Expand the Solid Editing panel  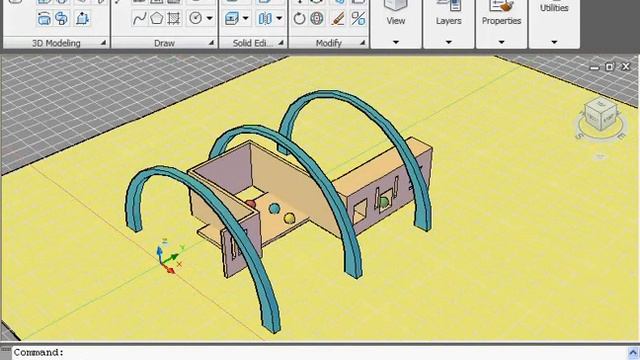click(x=281, y=43)
